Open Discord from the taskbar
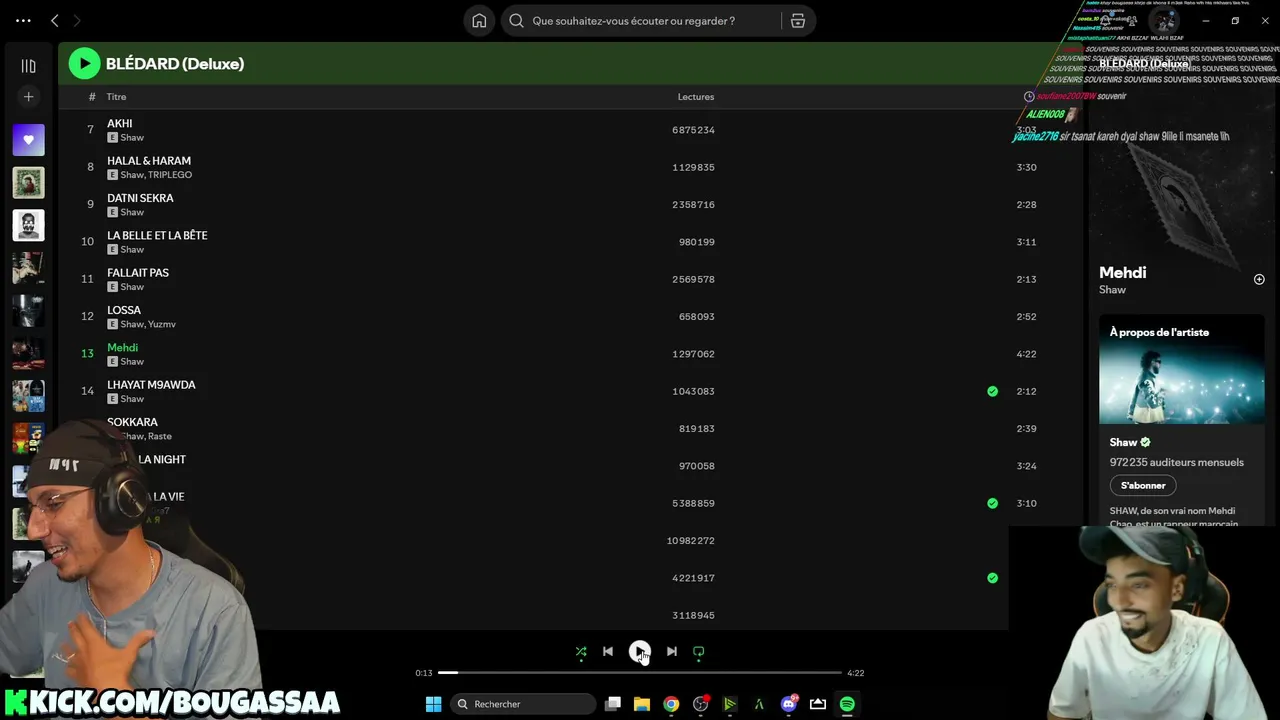Image resolution: width=1280 pixels, height=720 pixels. 789,704
